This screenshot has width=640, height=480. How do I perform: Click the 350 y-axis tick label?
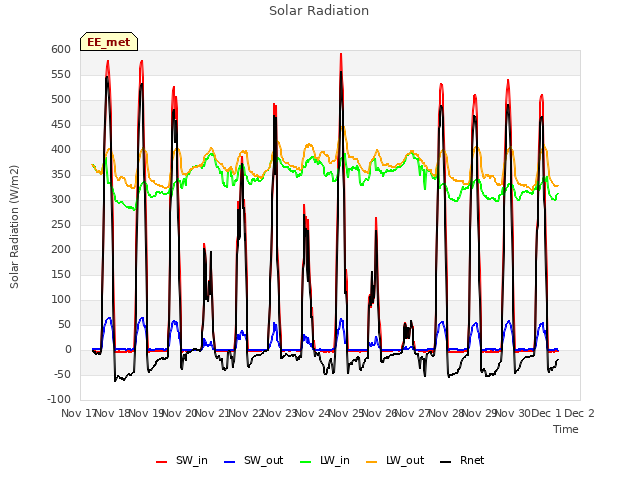coord(61,175)
